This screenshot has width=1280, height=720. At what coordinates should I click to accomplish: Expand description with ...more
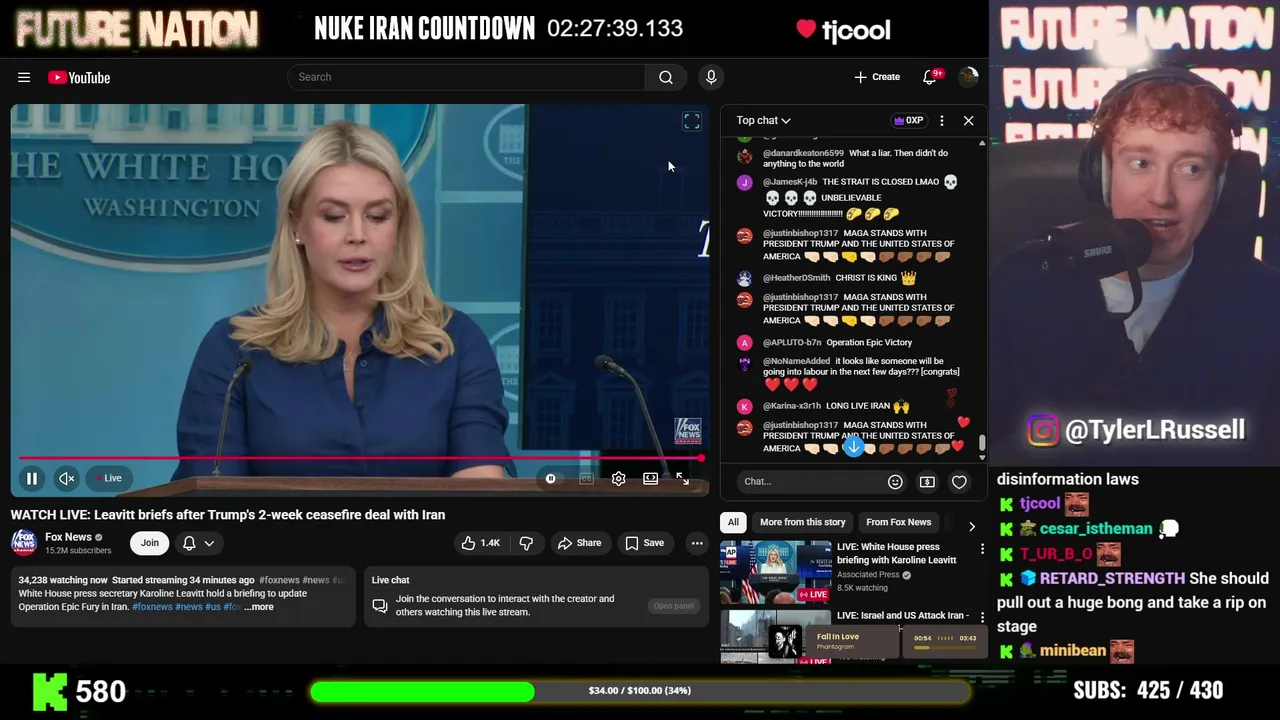click(x=258, y=607)
